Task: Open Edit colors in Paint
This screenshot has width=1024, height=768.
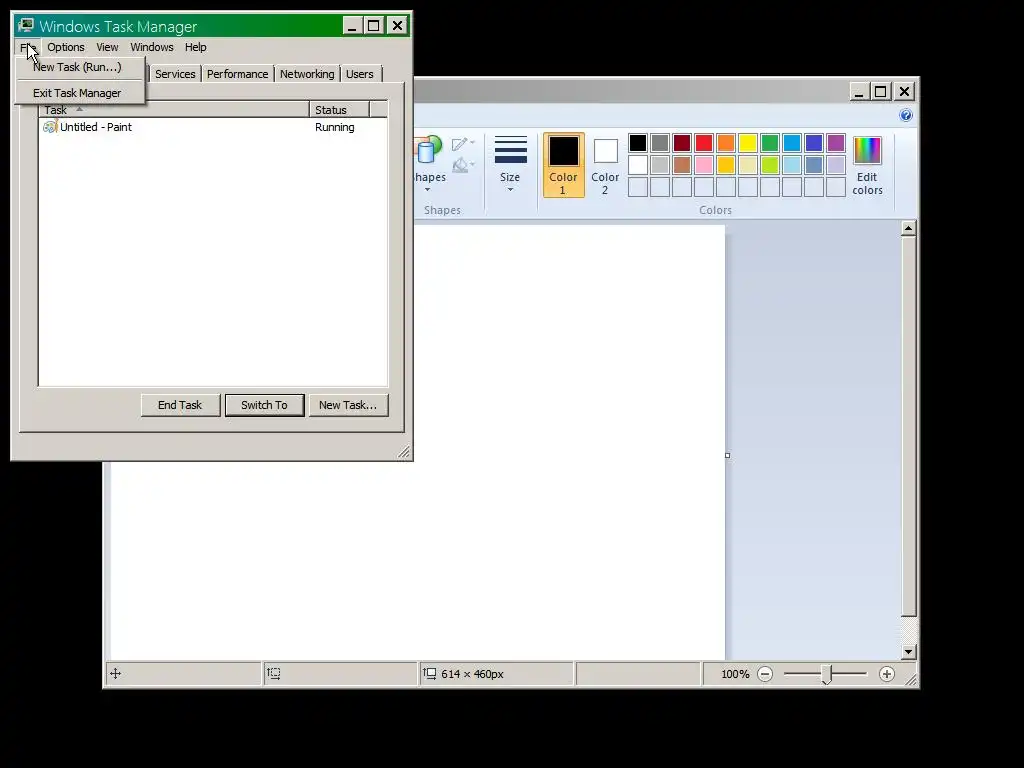Action: [867, 165]
